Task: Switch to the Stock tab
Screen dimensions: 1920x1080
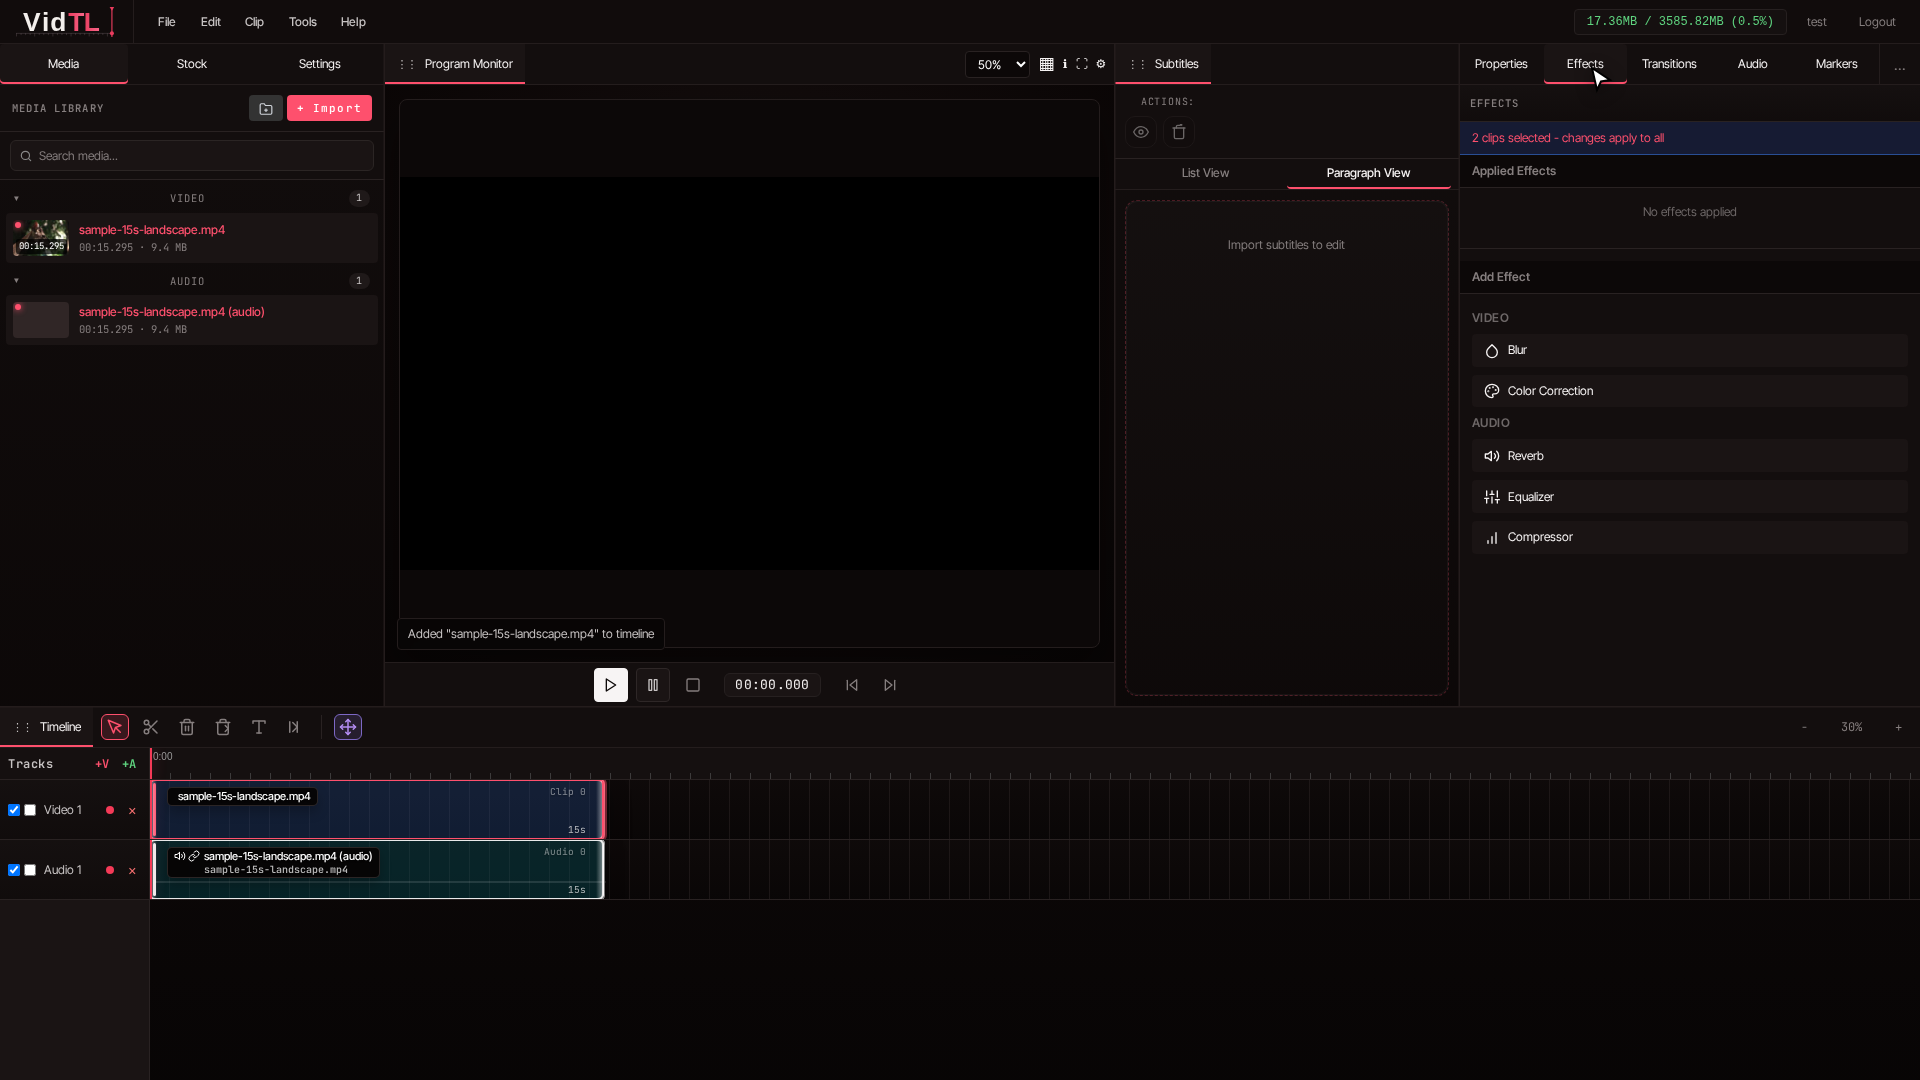Action: point(192,64)
